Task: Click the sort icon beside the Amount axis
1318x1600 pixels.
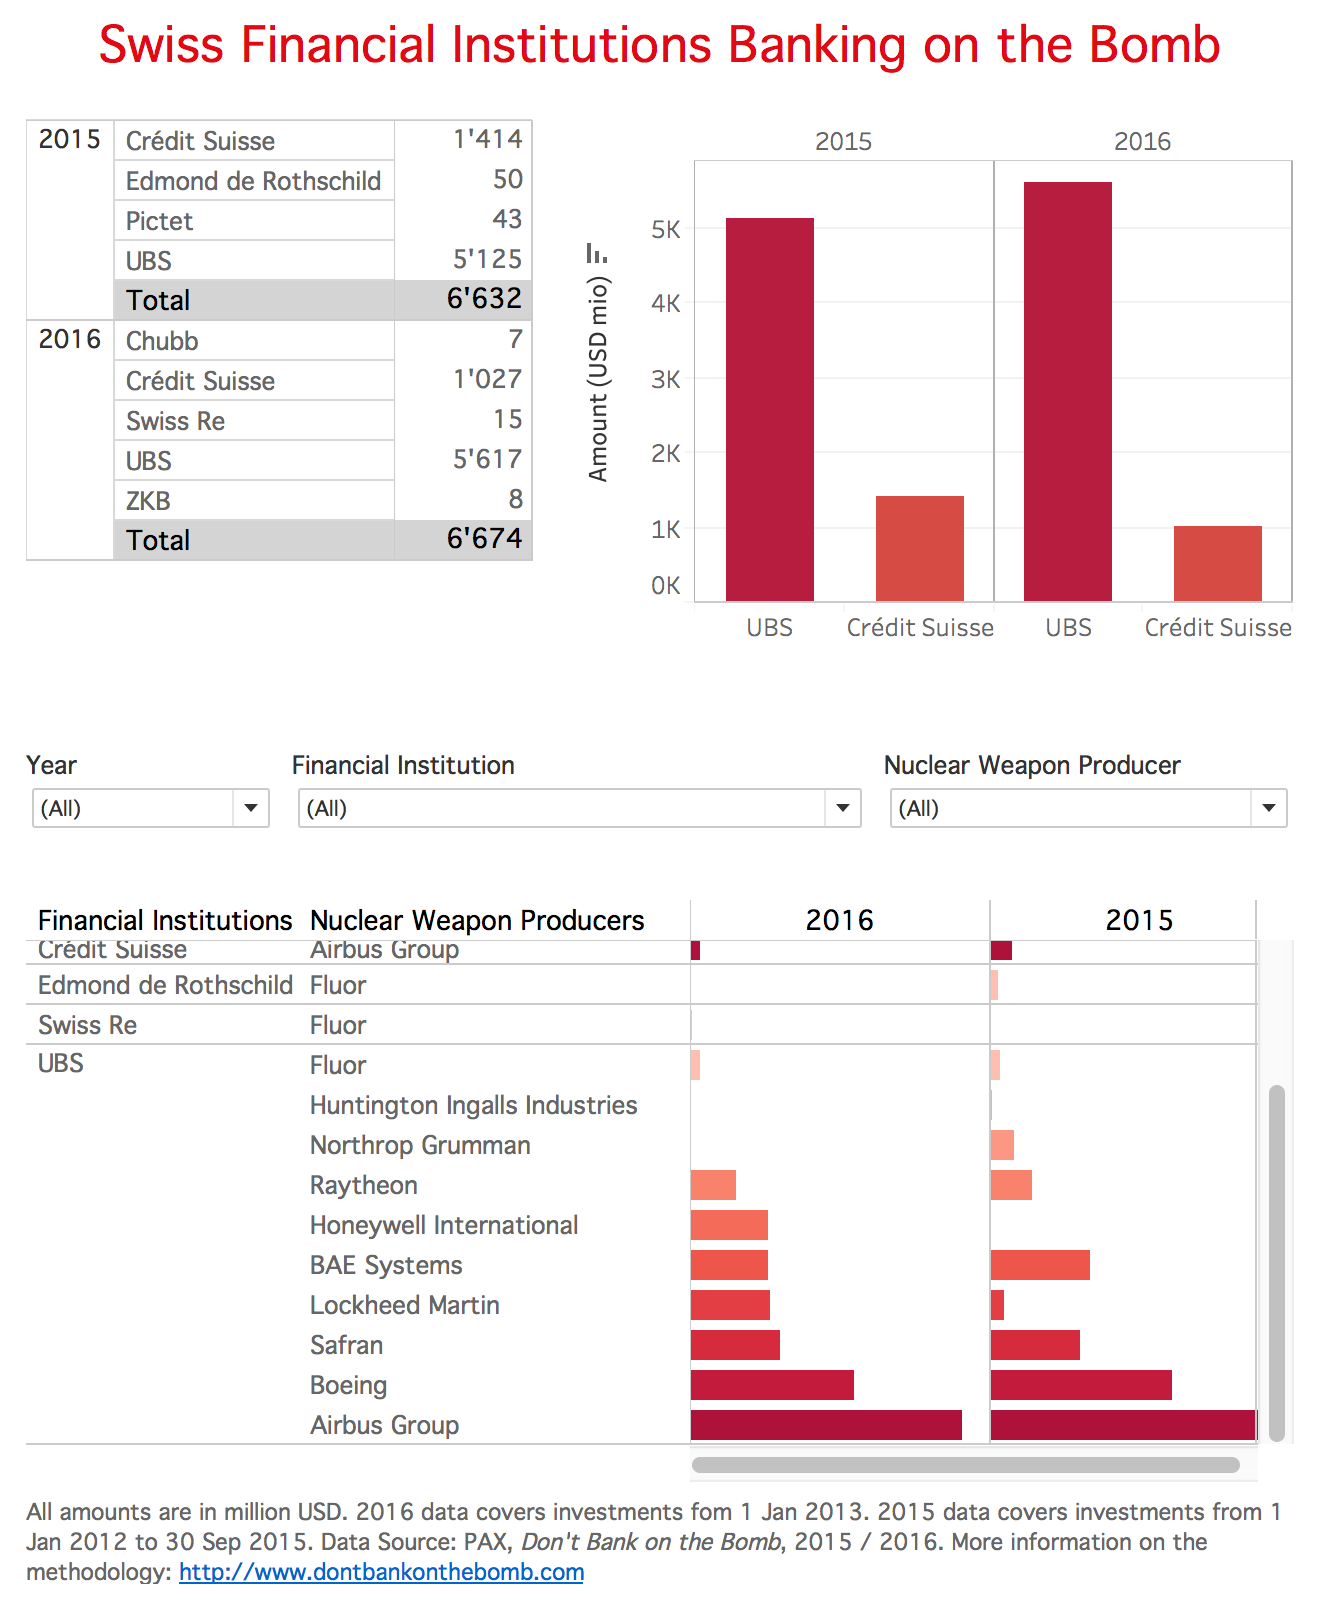Action: (596, 254)
